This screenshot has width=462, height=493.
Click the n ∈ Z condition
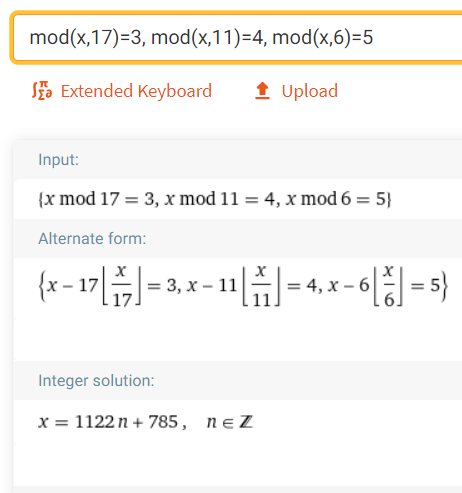[x=230, y=422]
